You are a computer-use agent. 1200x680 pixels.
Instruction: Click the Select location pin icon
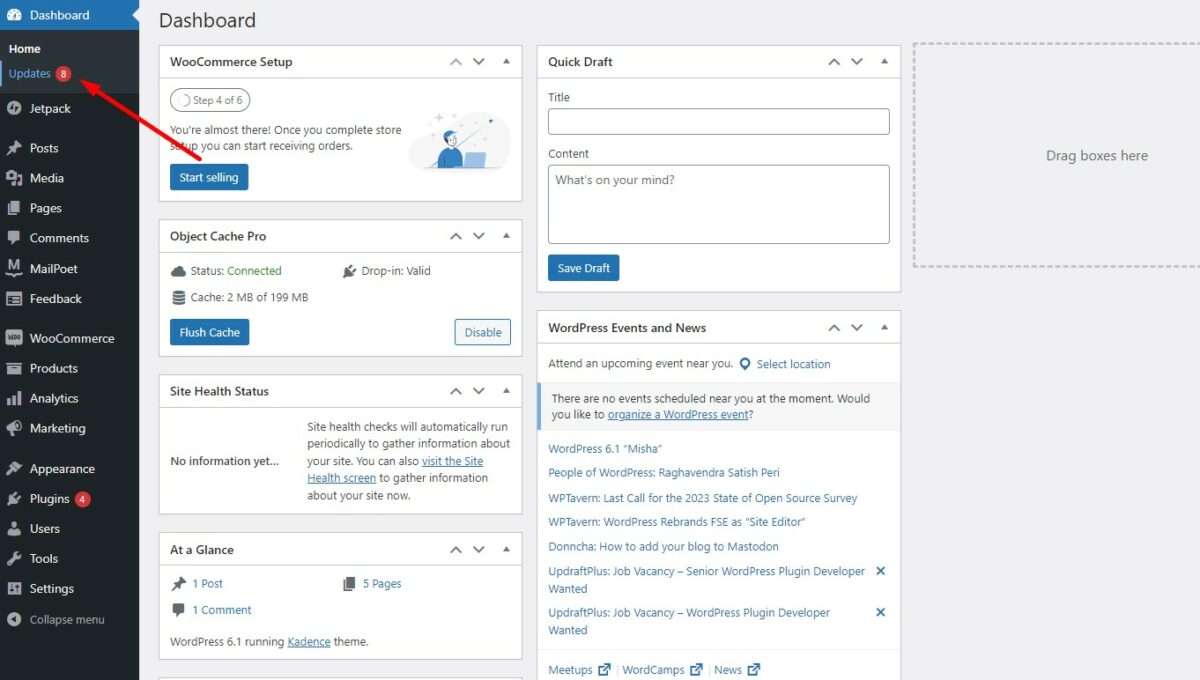(x=745, y=364)
